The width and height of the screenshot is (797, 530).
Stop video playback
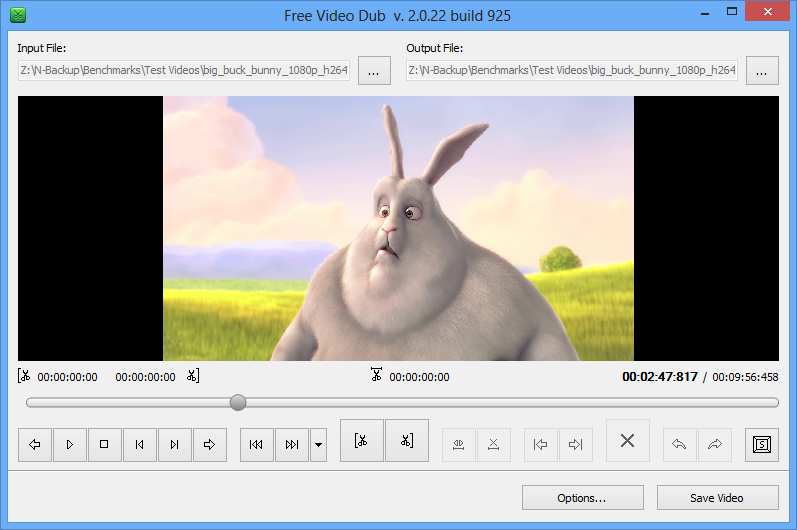(104, 445)
